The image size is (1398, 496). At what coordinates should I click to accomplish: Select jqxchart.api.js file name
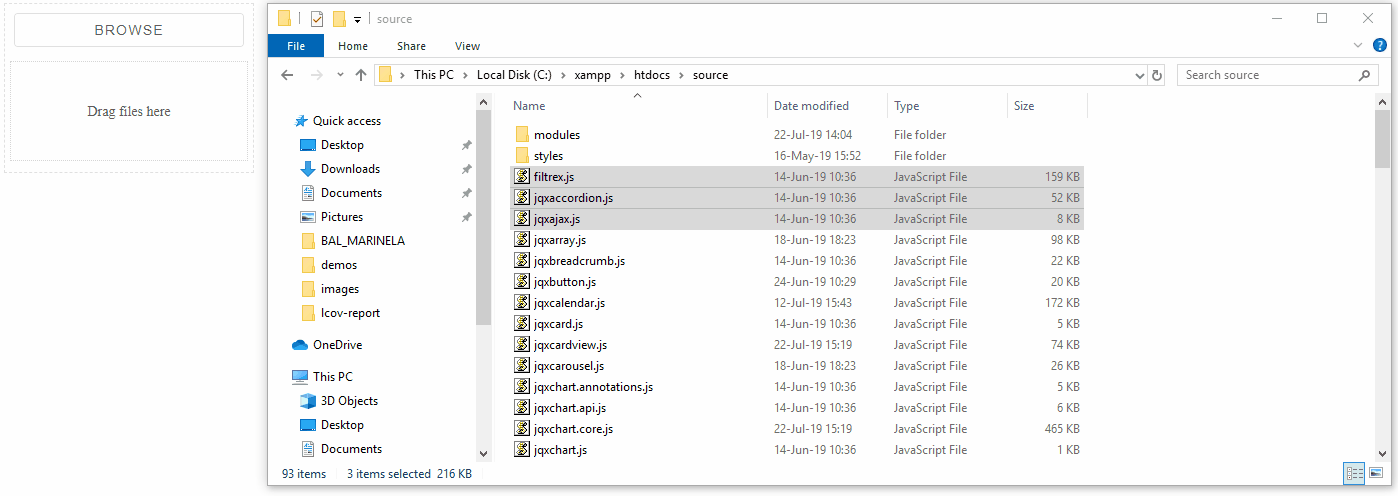[x=570, y=408]
